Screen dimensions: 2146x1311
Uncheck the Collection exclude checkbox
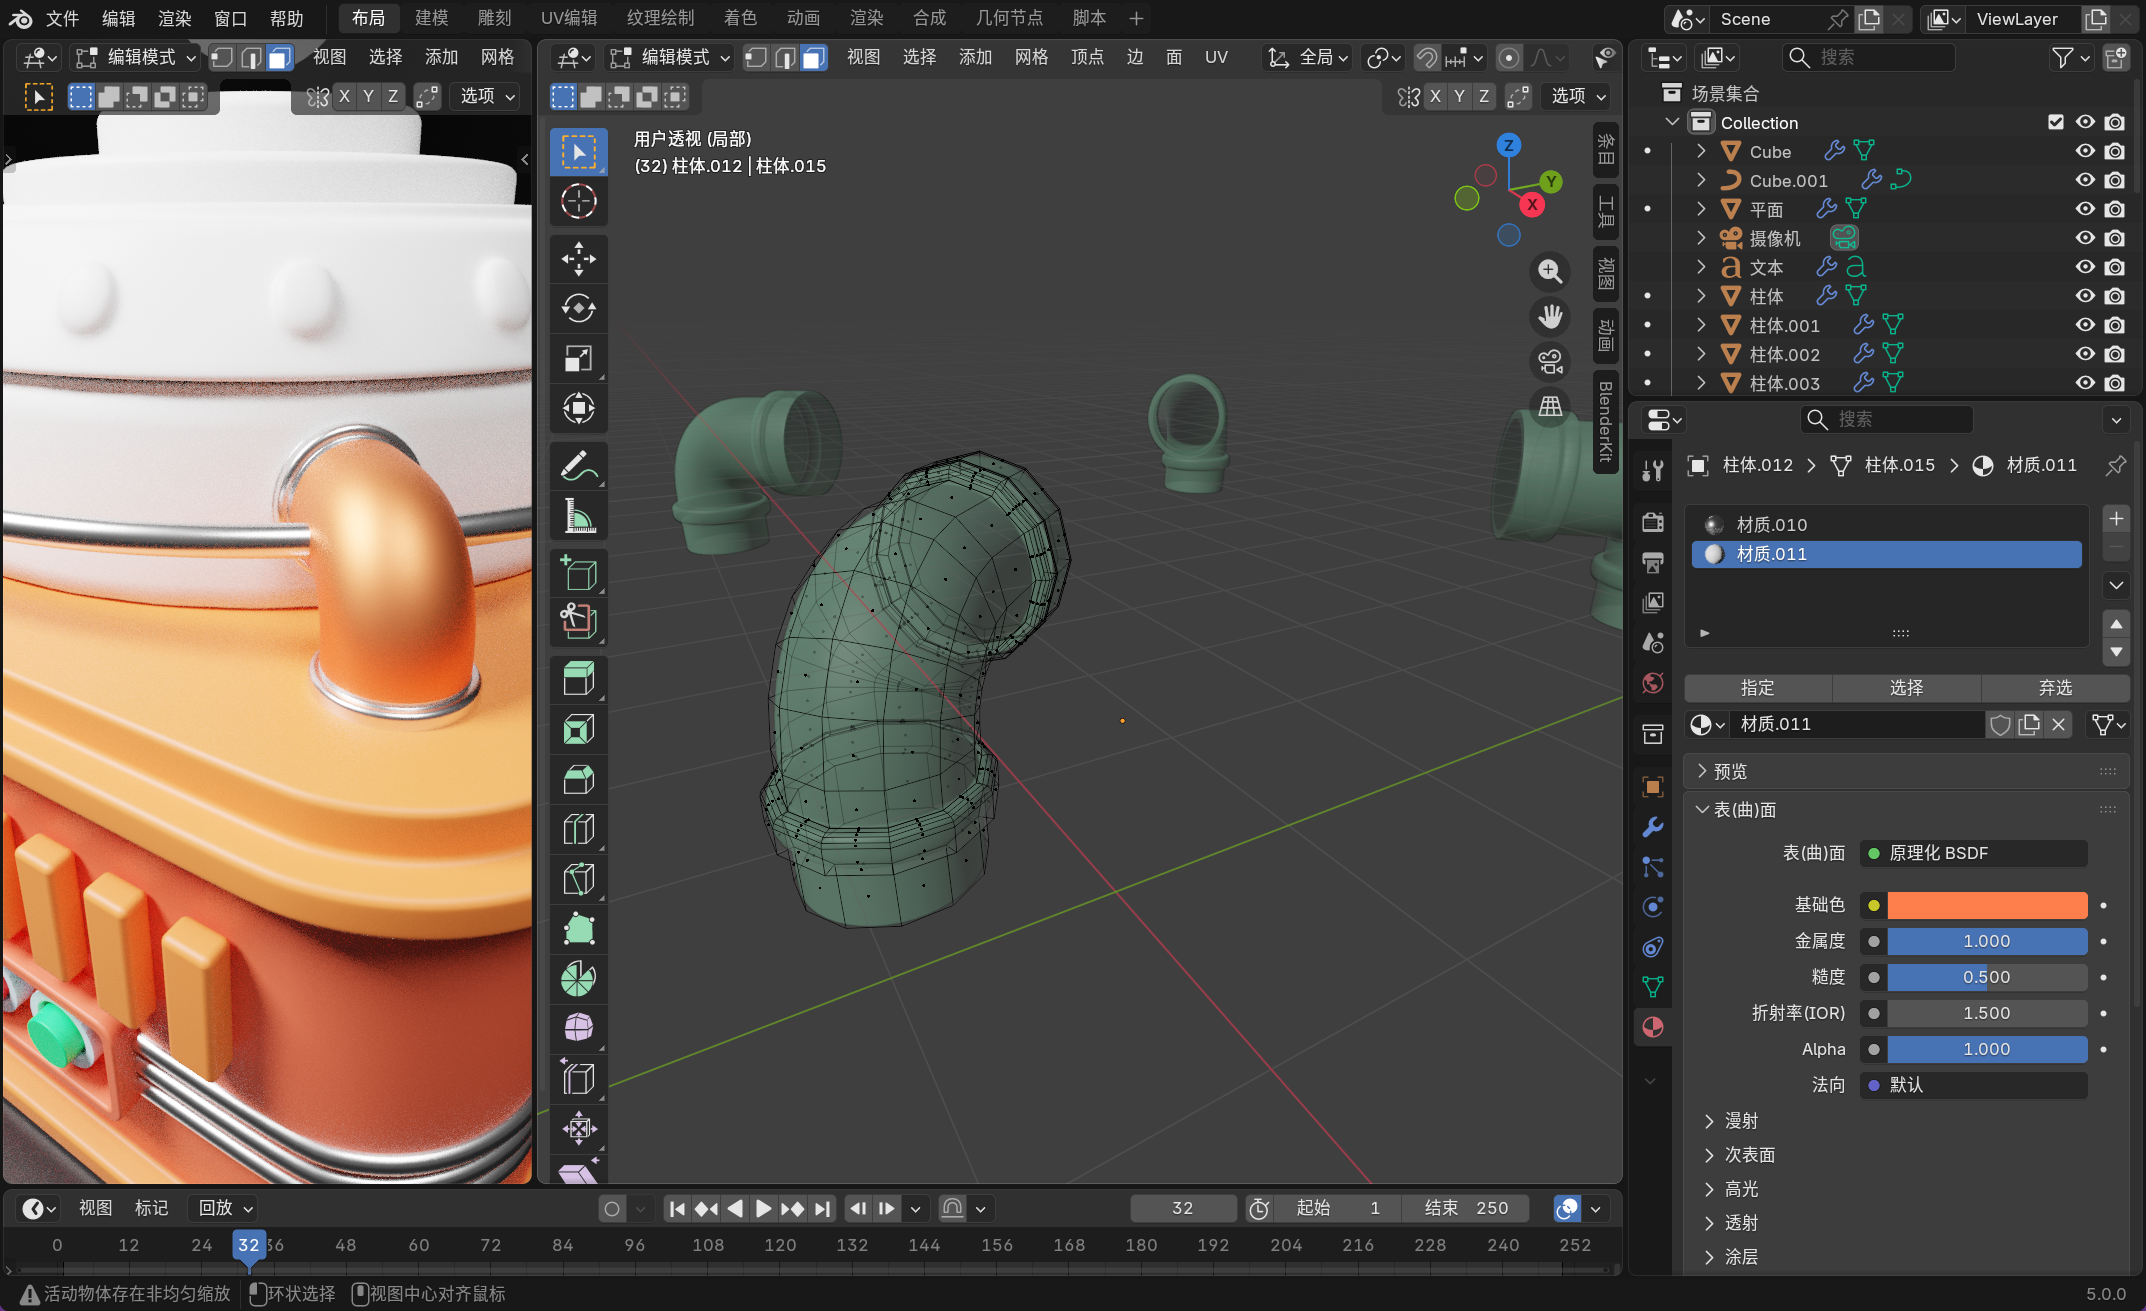tap(2056, 122)
